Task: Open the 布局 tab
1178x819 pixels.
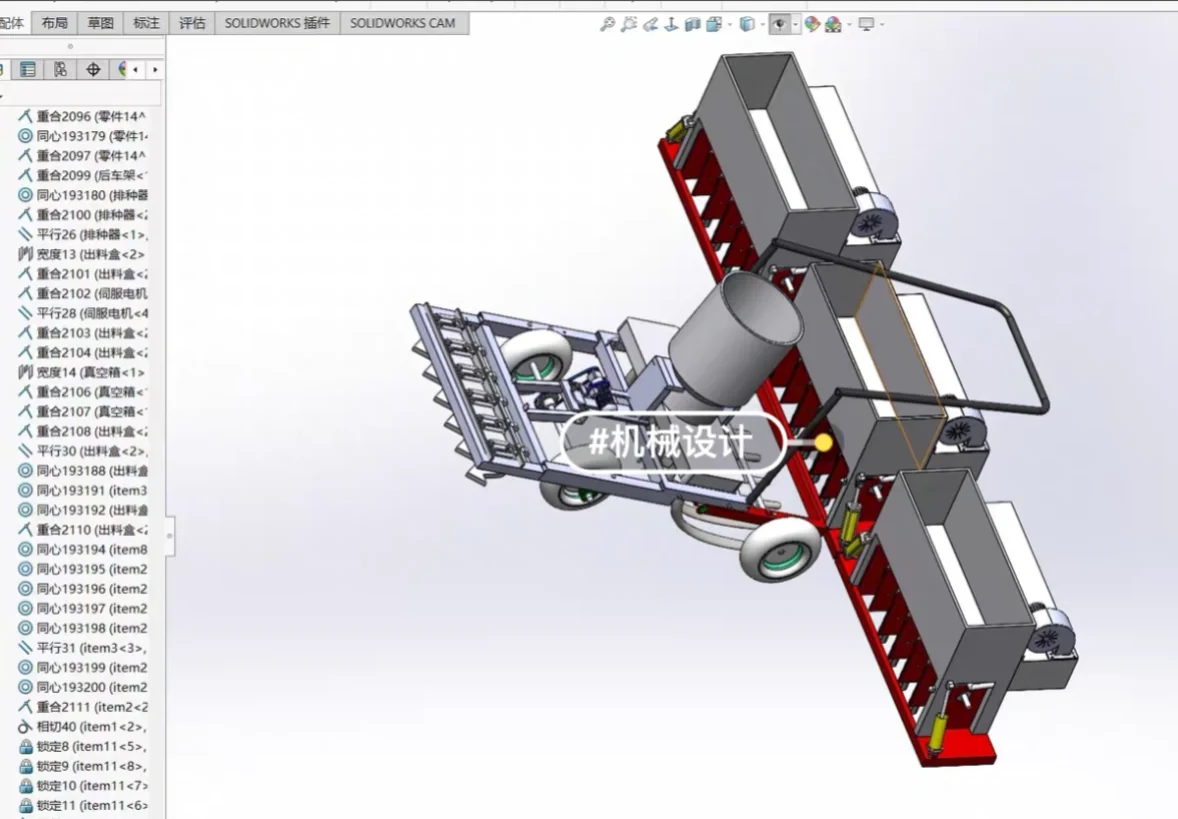Action: click(54, 23)
